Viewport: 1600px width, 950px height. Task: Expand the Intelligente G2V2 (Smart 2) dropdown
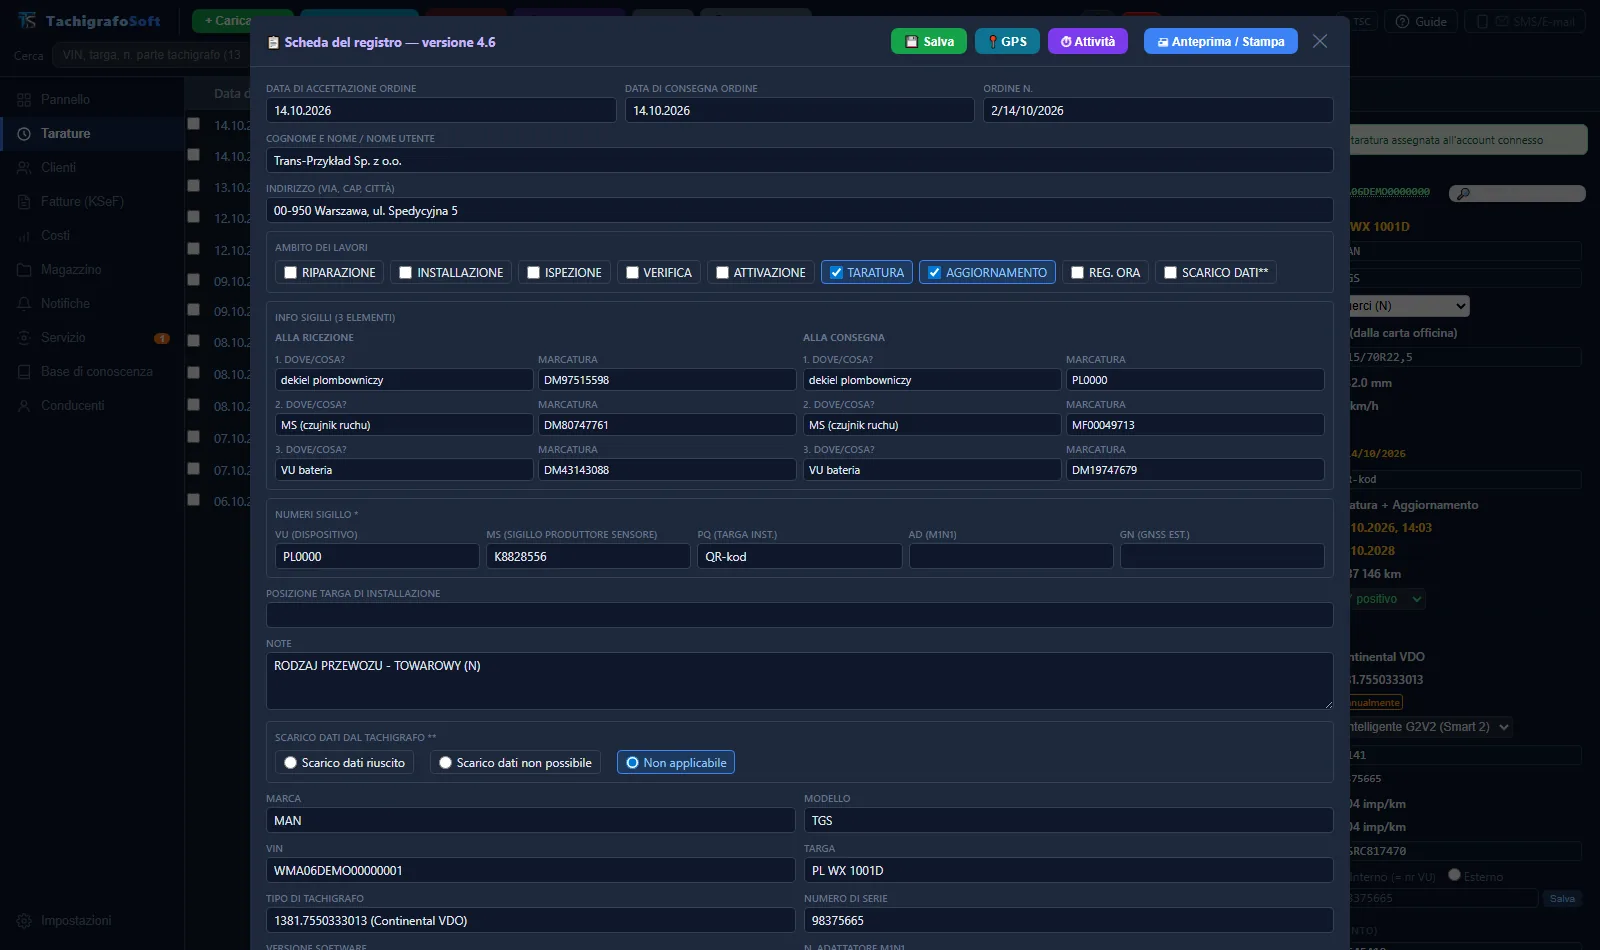[1431, 727]
